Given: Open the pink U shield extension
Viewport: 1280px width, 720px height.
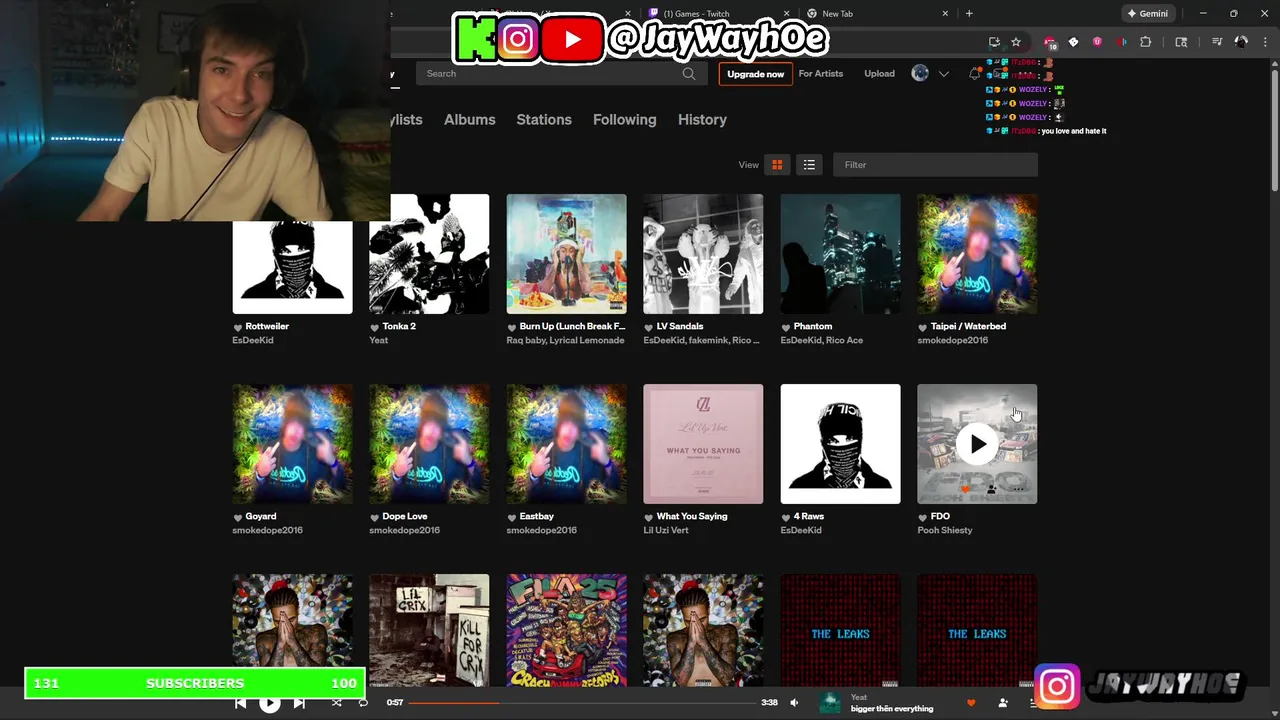Looking at the screenshot, I should (1097, 42).
